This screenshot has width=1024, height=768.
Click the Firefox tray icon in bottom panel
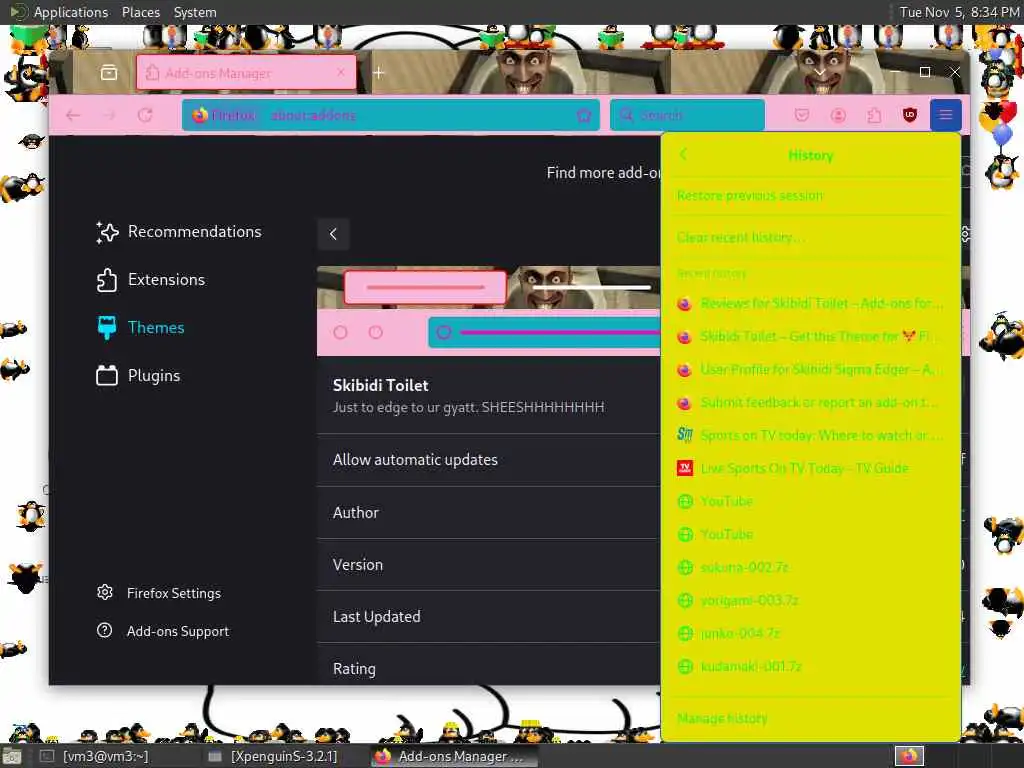pos(909,756)
